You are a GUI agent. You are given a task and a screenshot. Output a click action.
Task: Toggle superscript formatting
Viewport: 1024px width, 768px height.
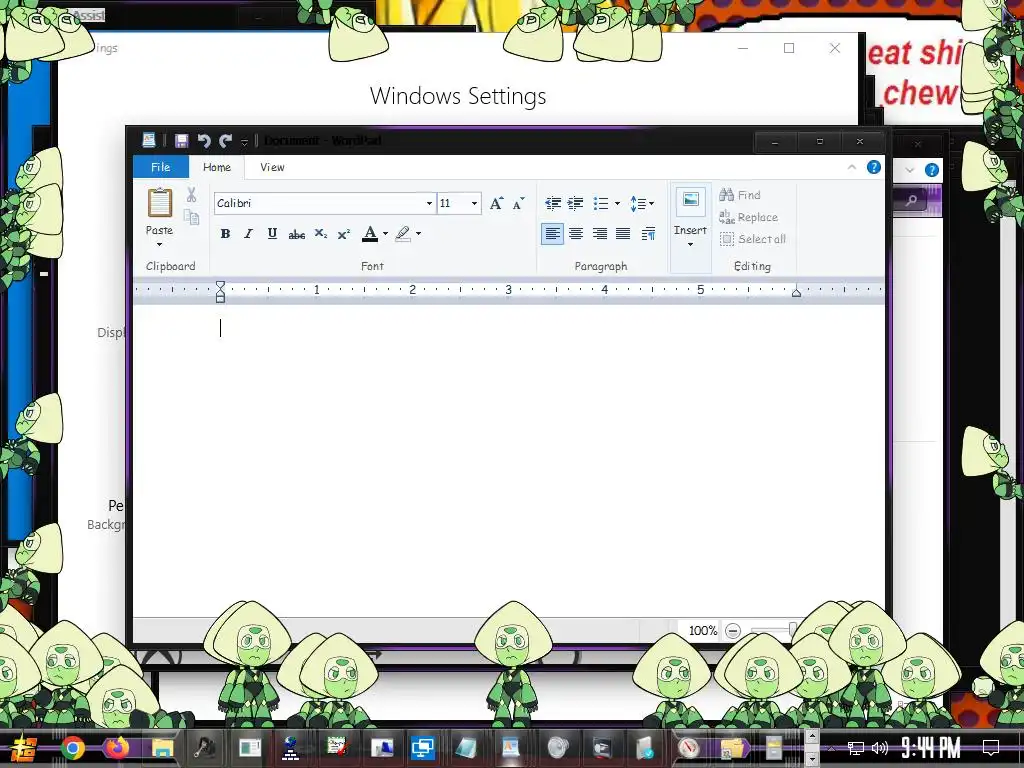click(344, 234)
